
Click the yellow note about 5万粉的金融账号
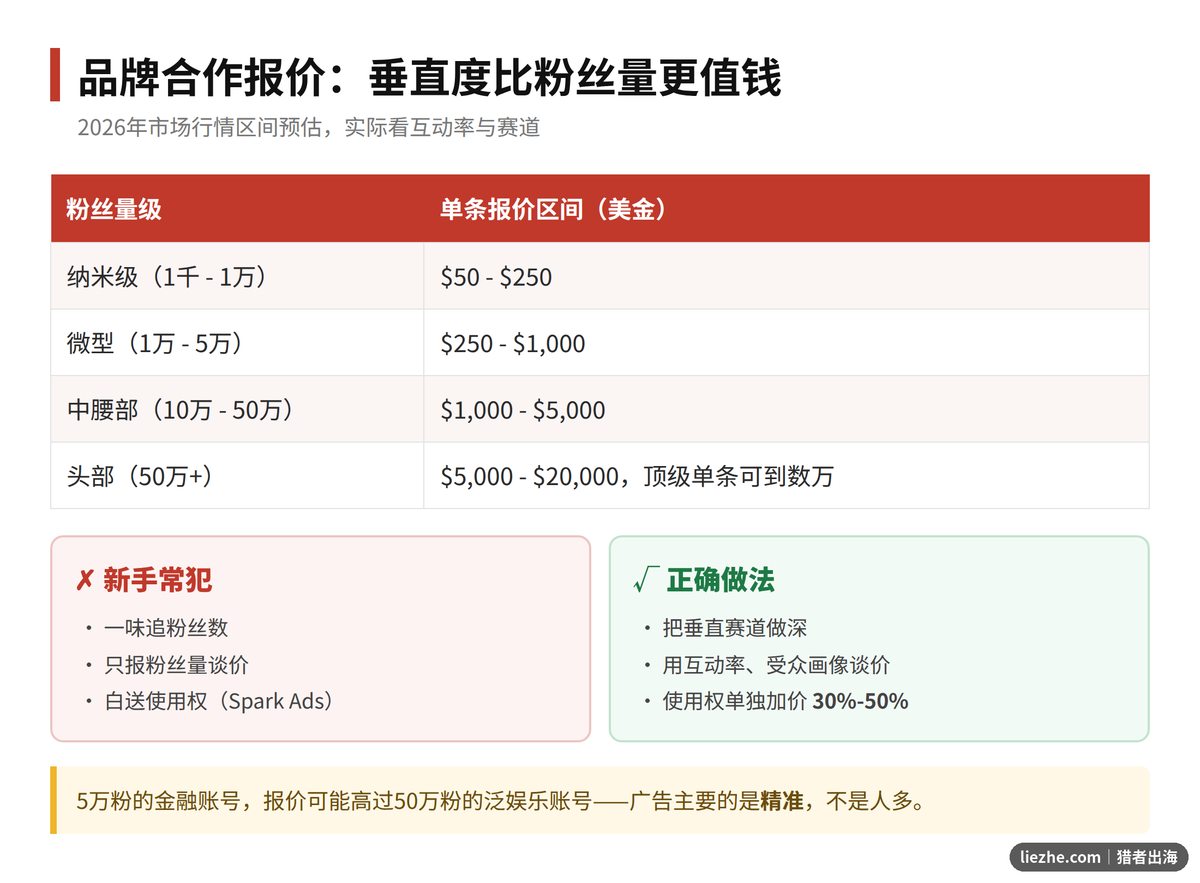click(600, 800)
